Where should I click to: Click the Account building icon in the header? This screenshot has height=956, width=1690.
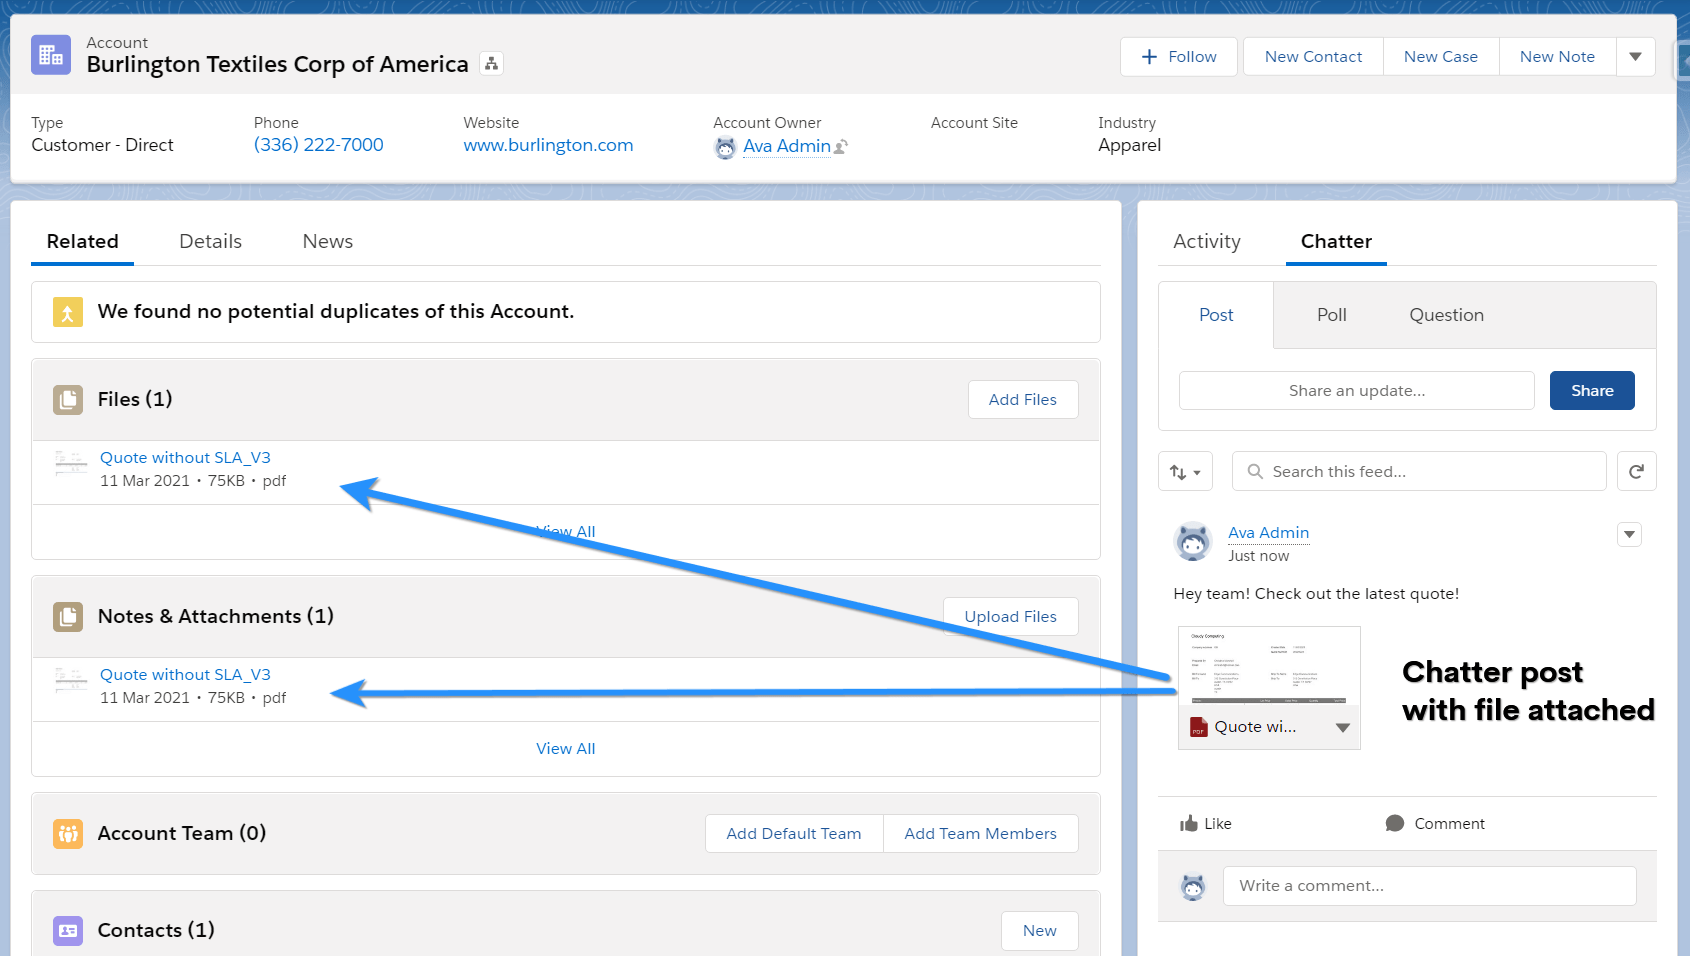(x=51, y=55)
